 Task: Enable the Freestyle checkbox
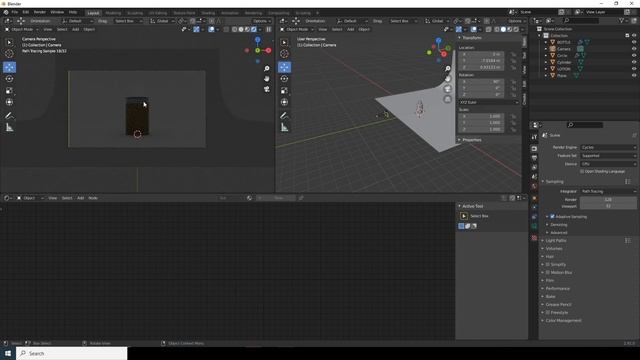[x=548, y=313]
